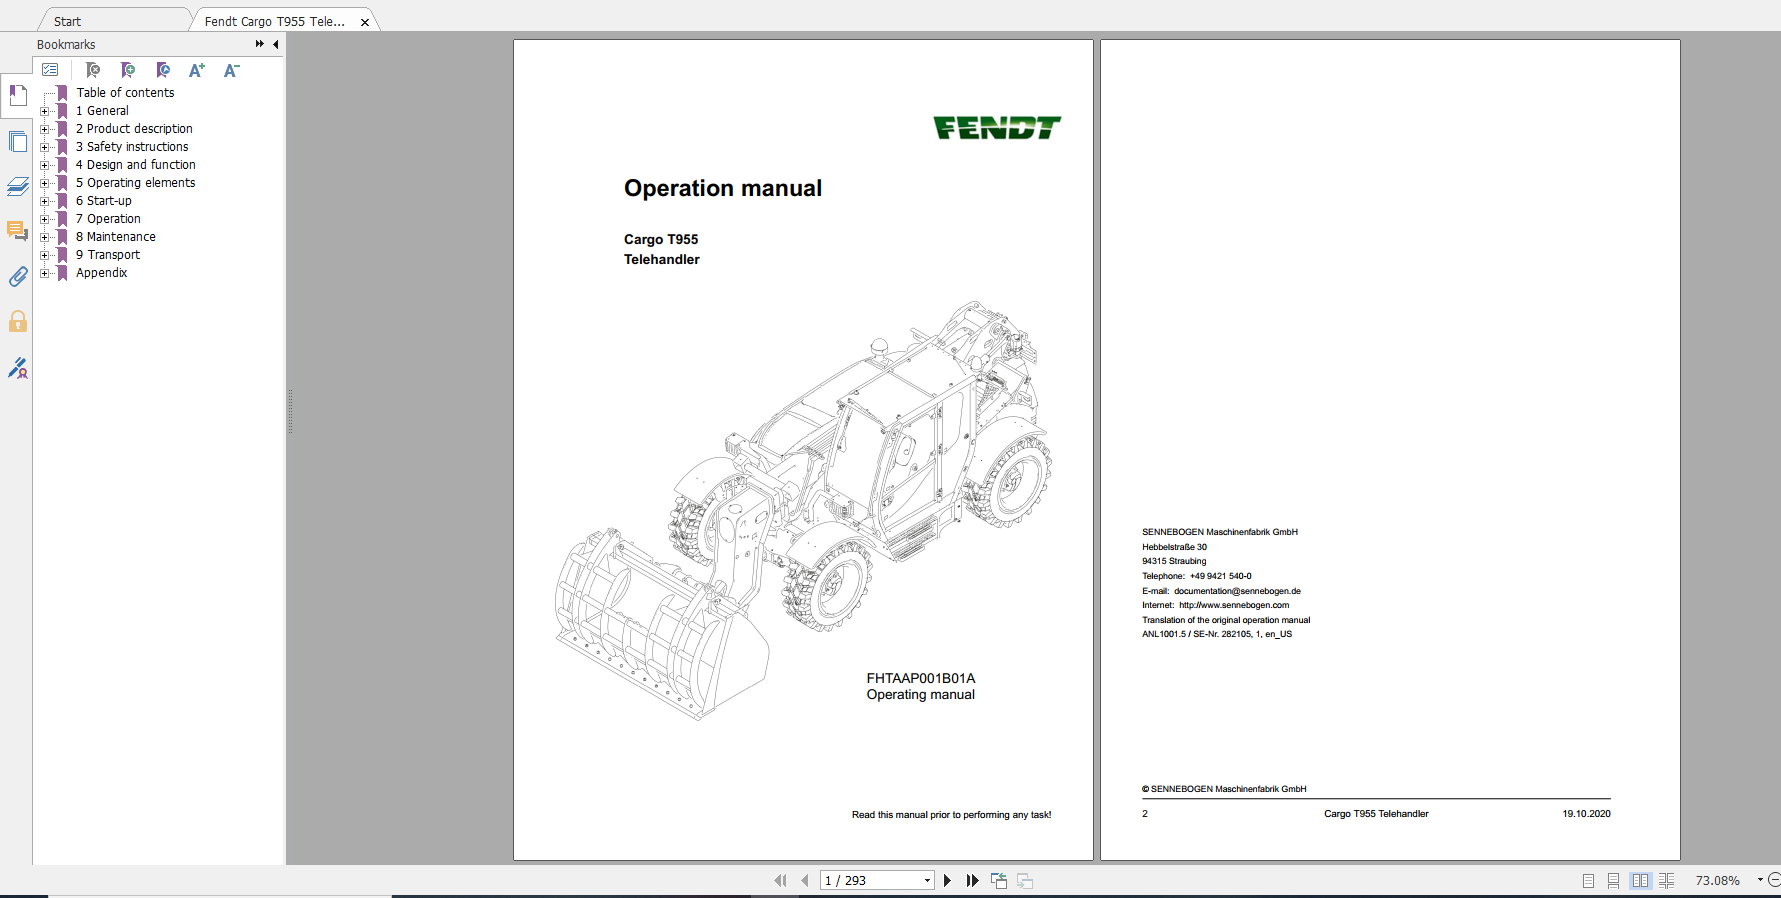Click the 73.08% zoom value

(1717, 881)
